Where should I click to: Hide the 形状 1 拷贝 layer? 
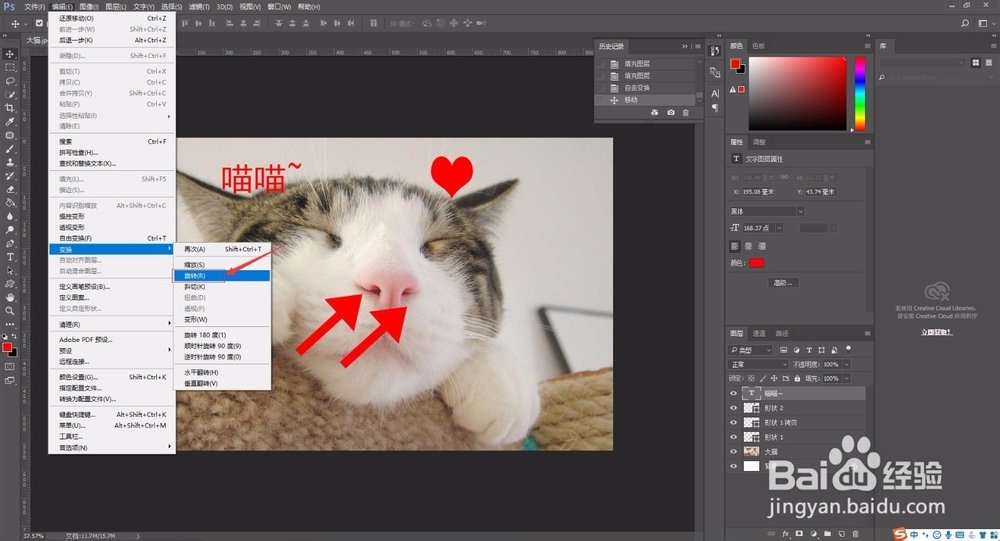pyautogui.click(x=733, y=422)
